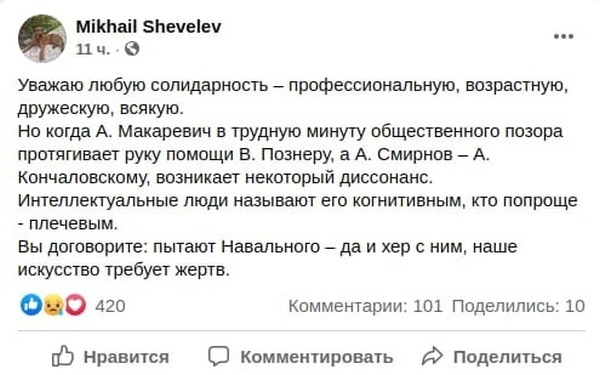The width and height of the screenshot is (600, 375).
Task: Click the red heart reaction icon
Action: (75, 305)
